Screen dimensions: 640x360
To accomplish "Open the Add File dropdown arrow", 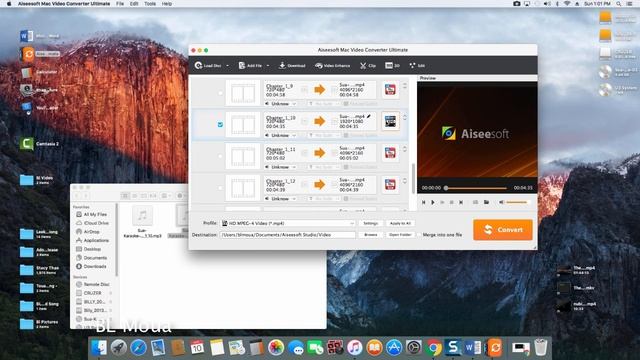I will pos(268,66).
